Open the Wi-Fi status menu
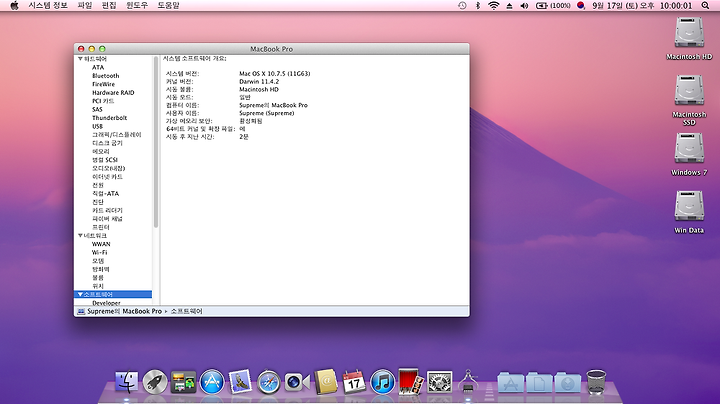Viewport: 720px width, 404px height. click(x=494, y=6)
